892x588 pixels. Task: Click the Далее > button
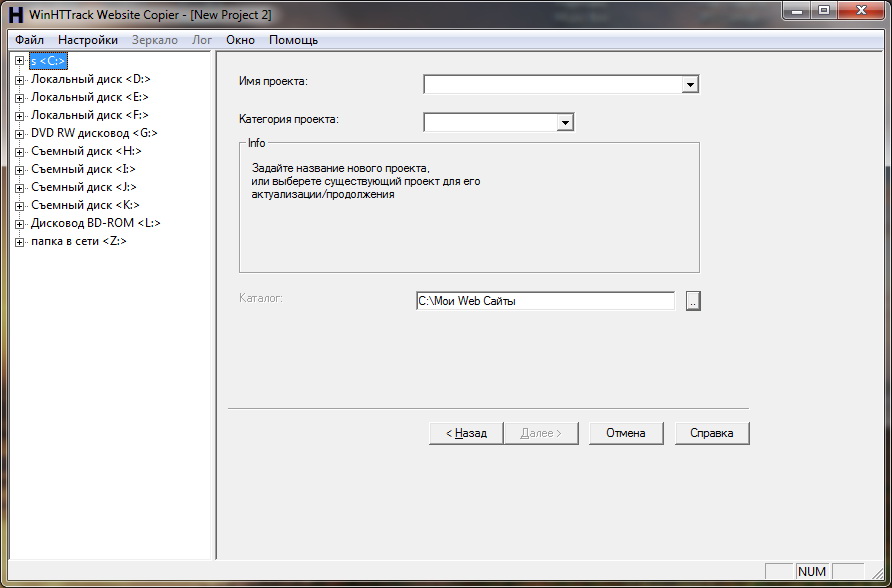tap(541, 433)
